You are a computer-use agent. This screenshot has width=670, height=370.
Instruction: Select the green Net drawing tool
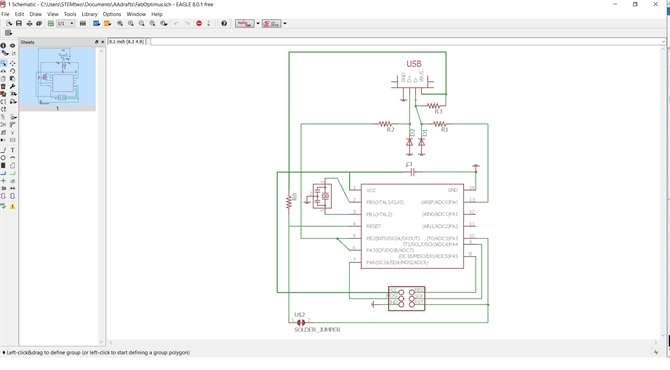coord(12,173)
